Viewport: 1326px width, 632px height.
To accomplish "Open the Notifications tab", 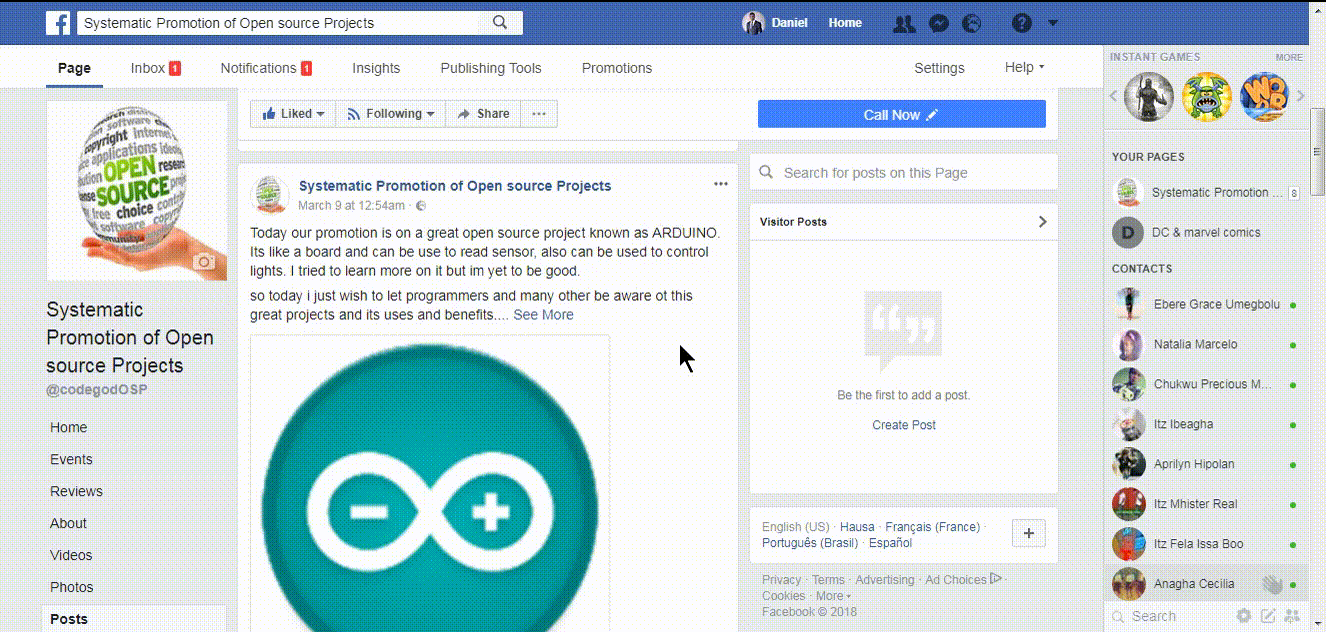I will pyautogui.click(x=266, y=68).
